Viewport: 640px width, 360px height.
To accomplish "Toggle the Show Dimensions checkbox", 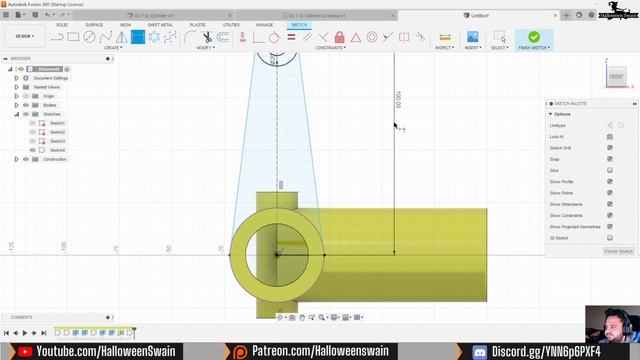I will [610, 204].
